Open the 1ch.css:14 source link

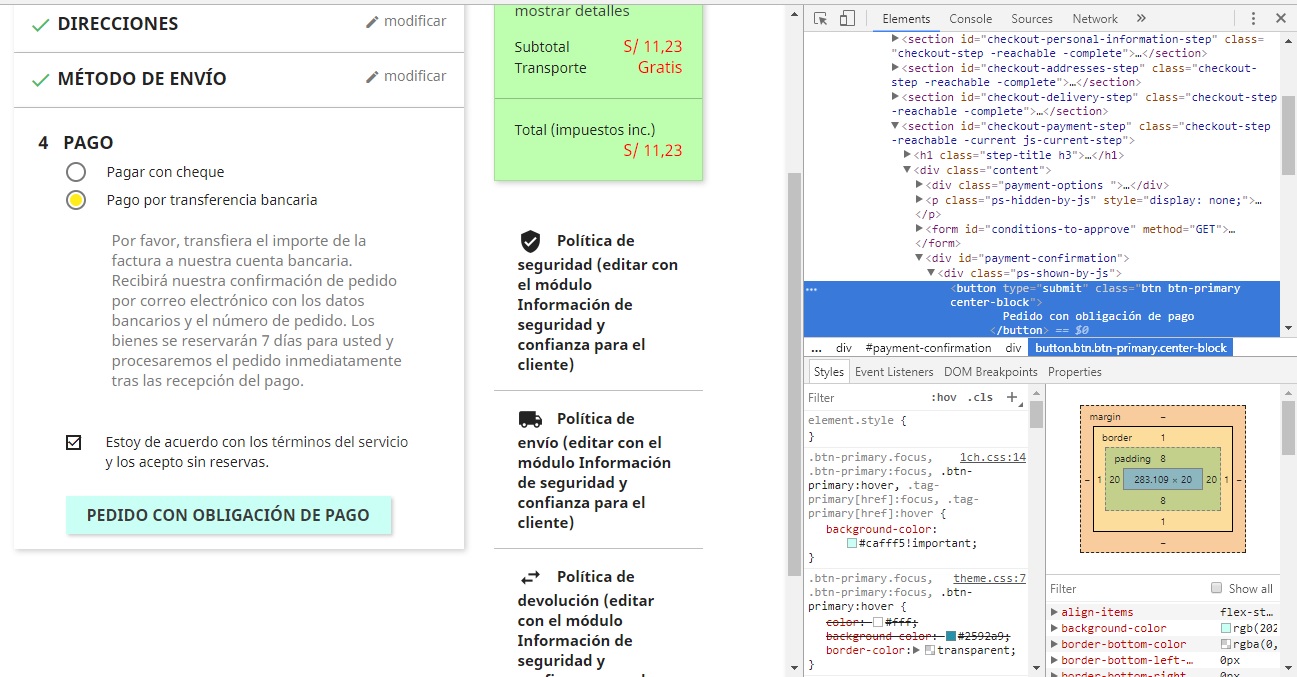[992, 457]
